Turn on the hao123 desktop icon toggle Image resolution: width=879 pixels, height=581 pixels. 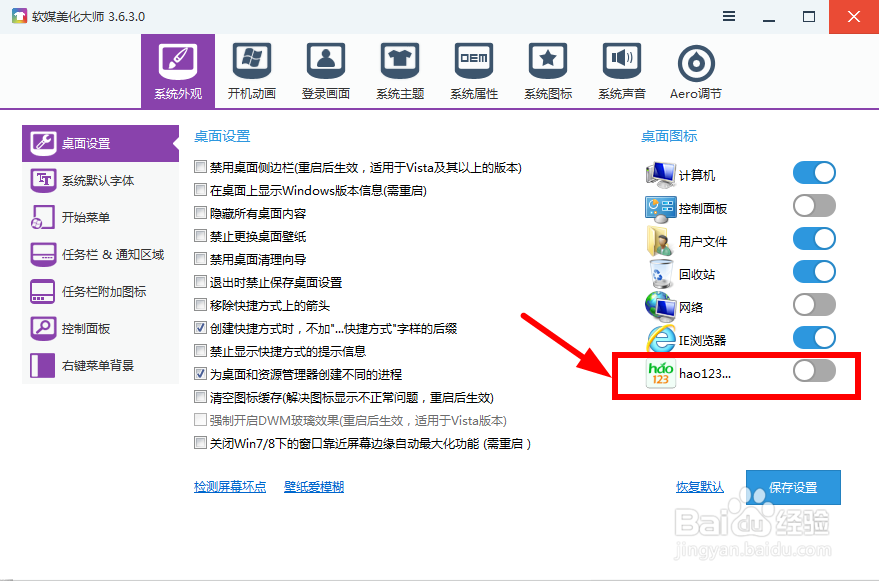point(814,372)
